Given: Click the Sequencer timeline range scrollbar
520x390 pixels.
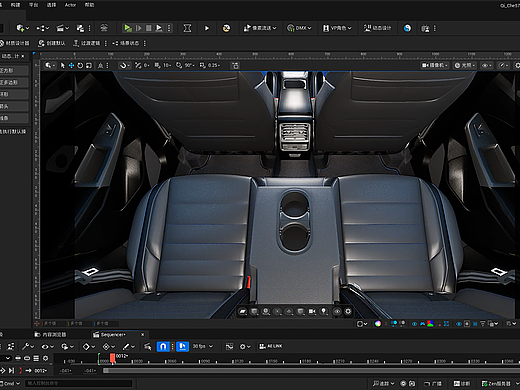Looking at the screenshot, I should [311, 371].
